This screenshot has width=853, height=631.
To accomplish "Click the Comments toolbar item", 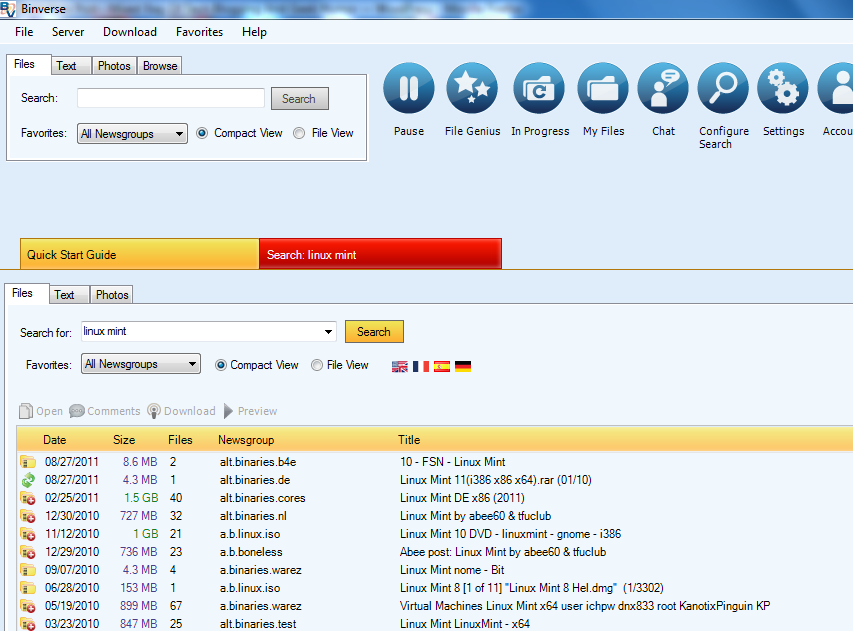I will [104, 411].
